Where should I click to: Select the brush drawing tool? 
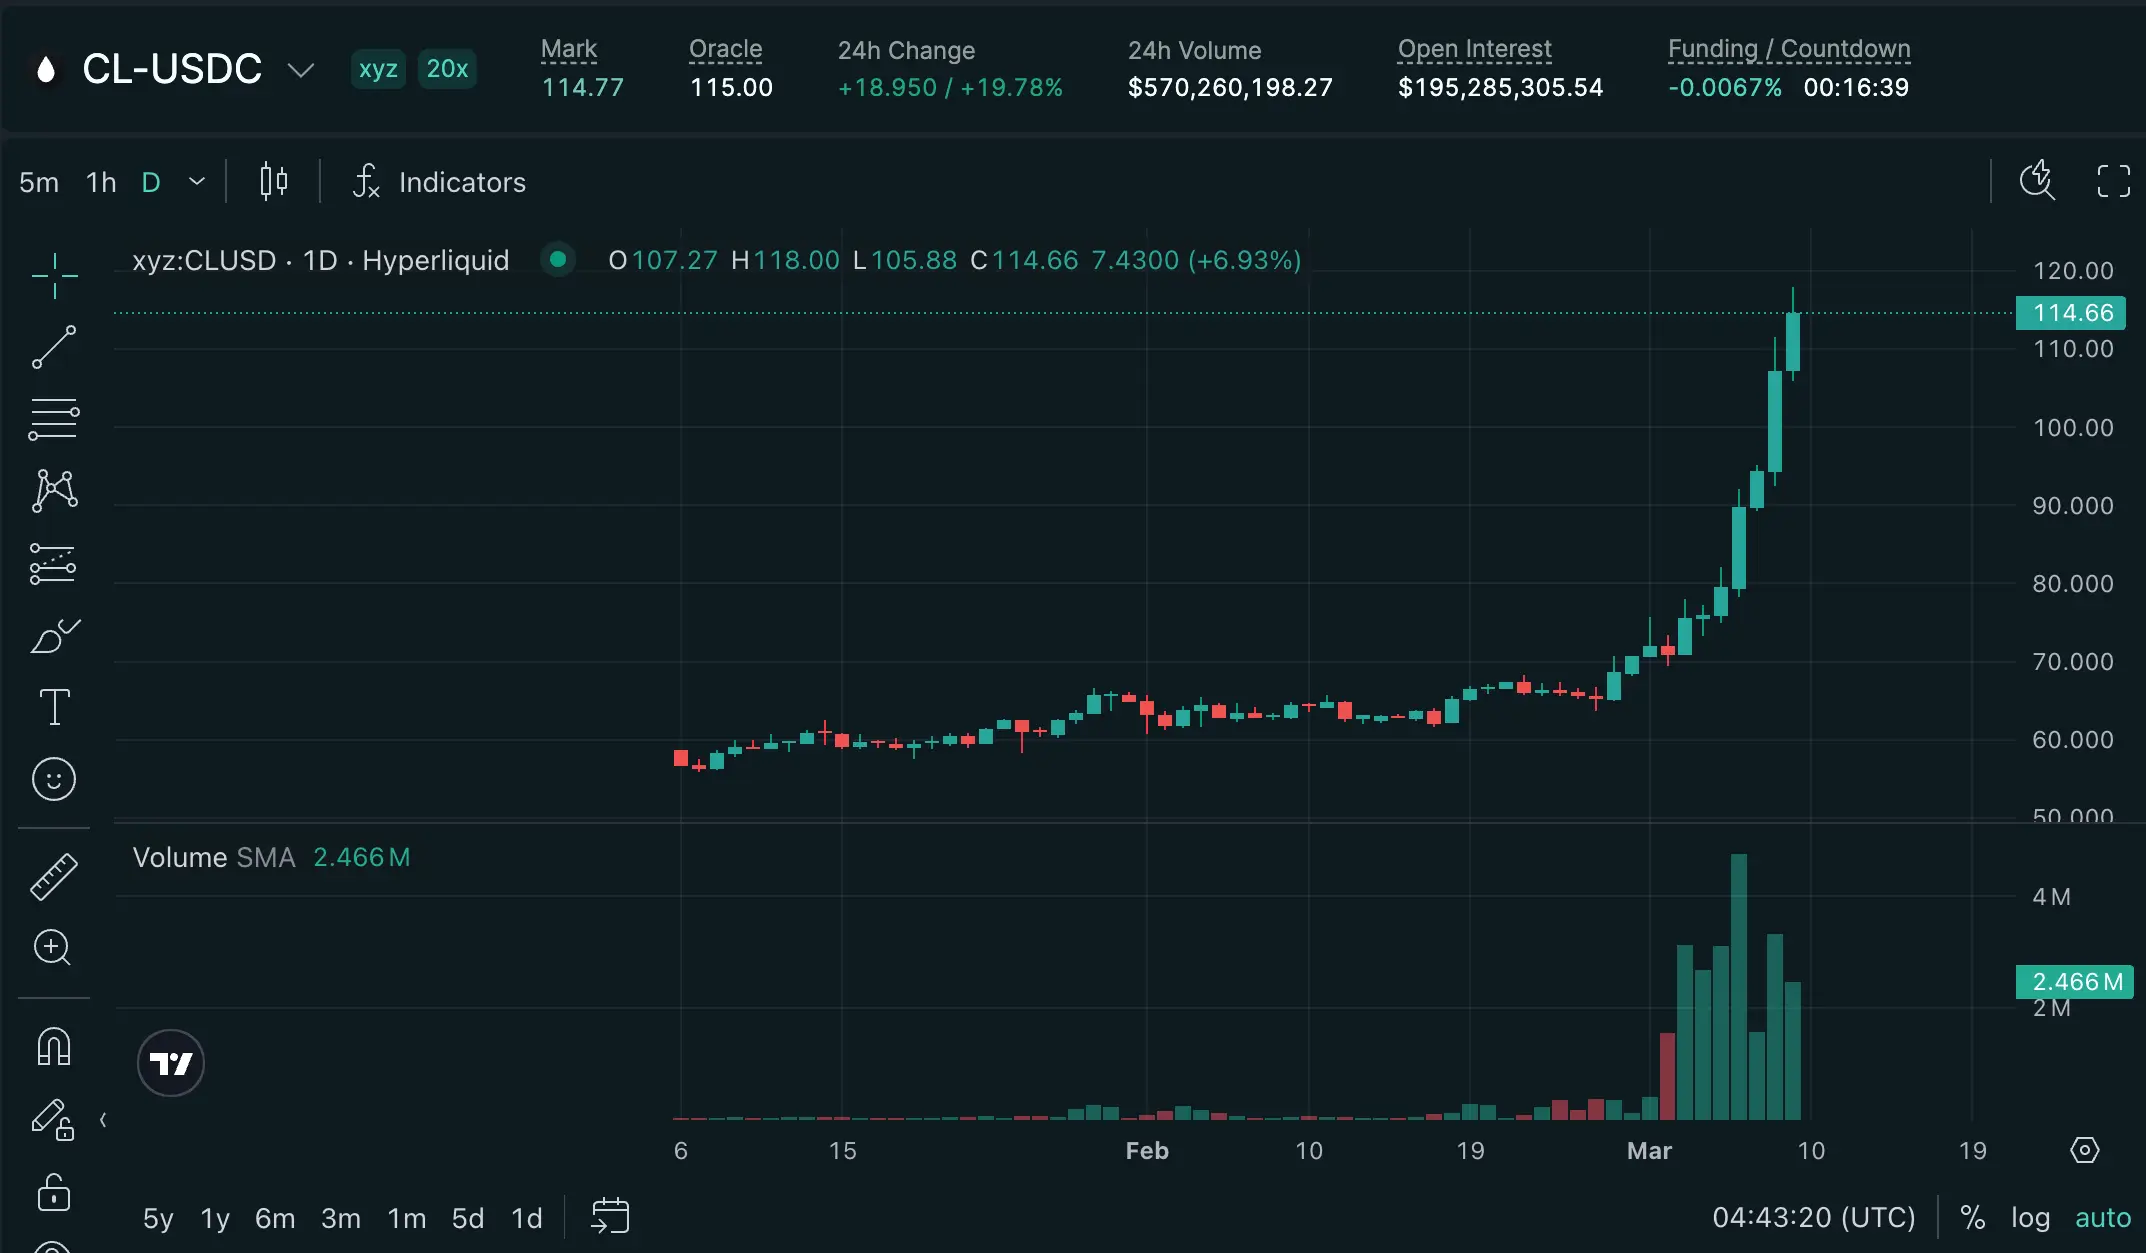[x=54, y=636]
